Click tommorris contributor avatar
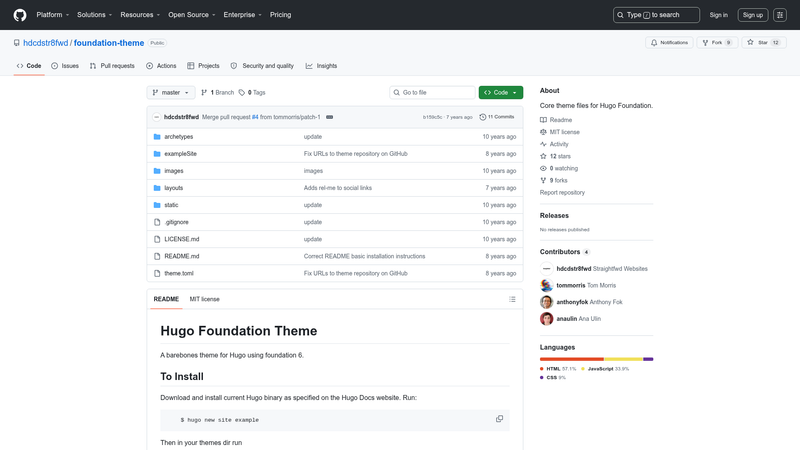Image resolution: width=800 pixels, height=450 pixels. click(546, 285)
